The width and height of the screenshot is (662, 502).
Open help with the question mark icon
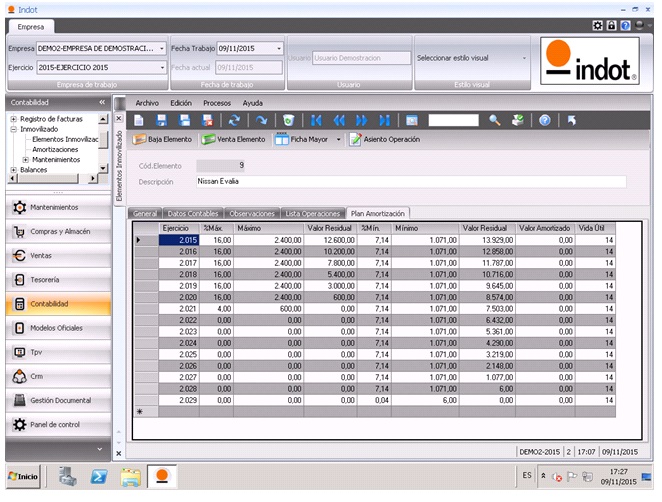click(x=545, y=120)
